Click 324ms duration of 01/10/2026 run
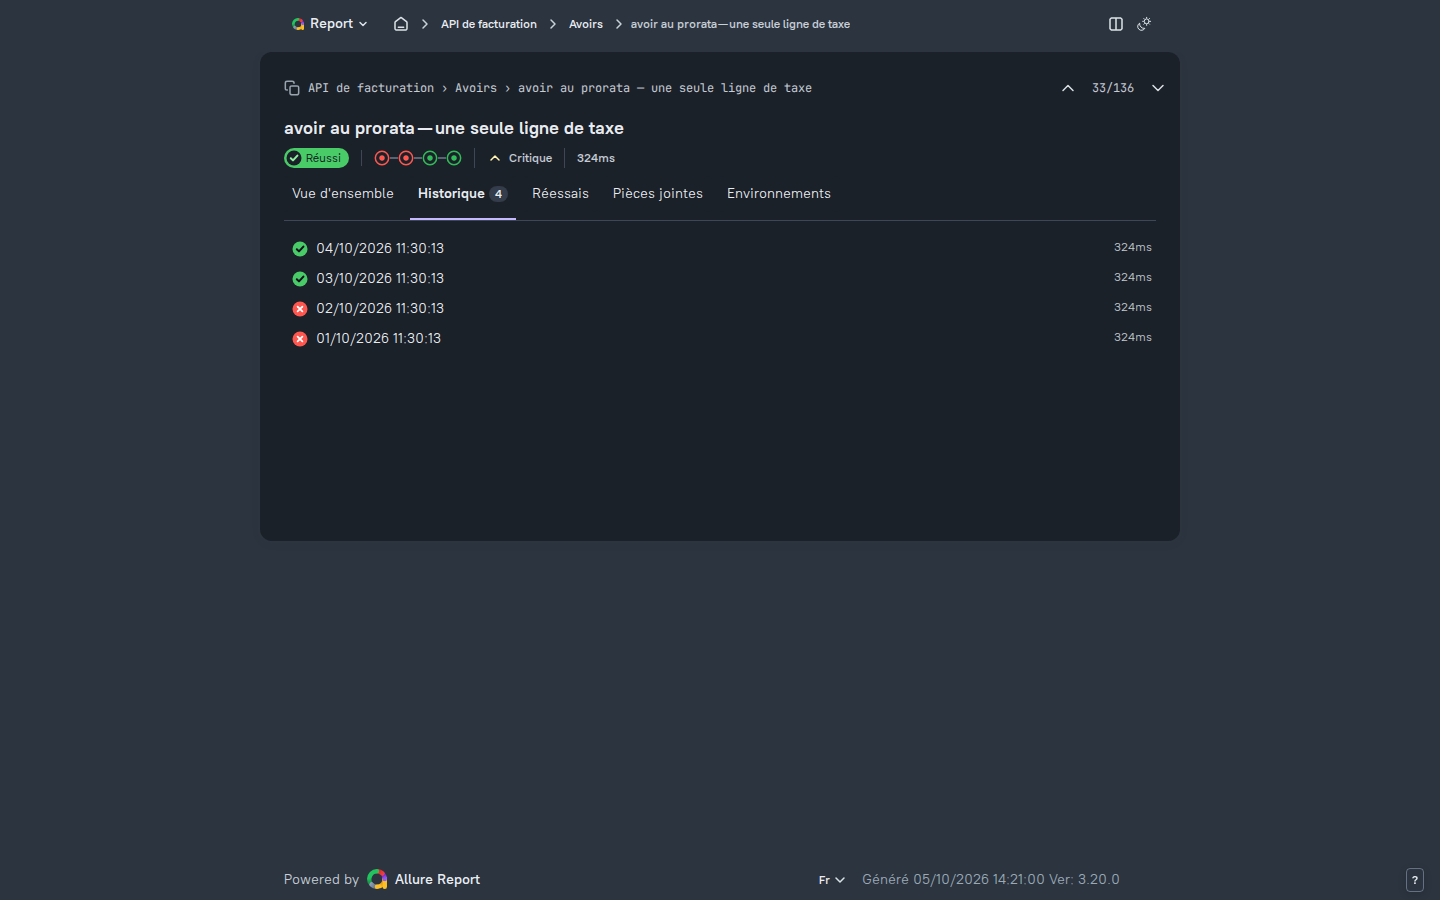Image resolution: width=1440 pixels, height=900 pixels. [x=1133, y=337]
